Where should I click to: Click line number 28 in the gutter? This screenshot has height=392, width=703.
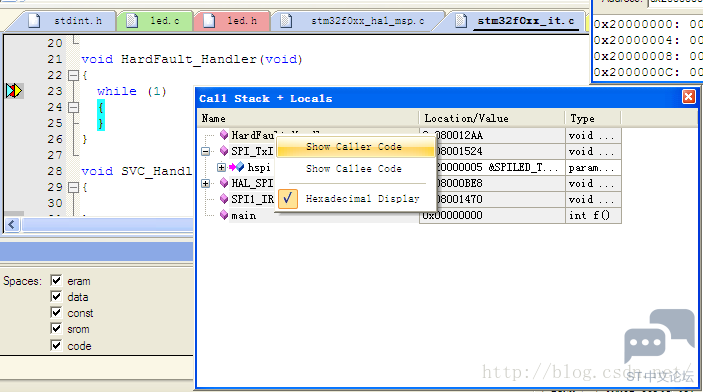coord(55,171)
